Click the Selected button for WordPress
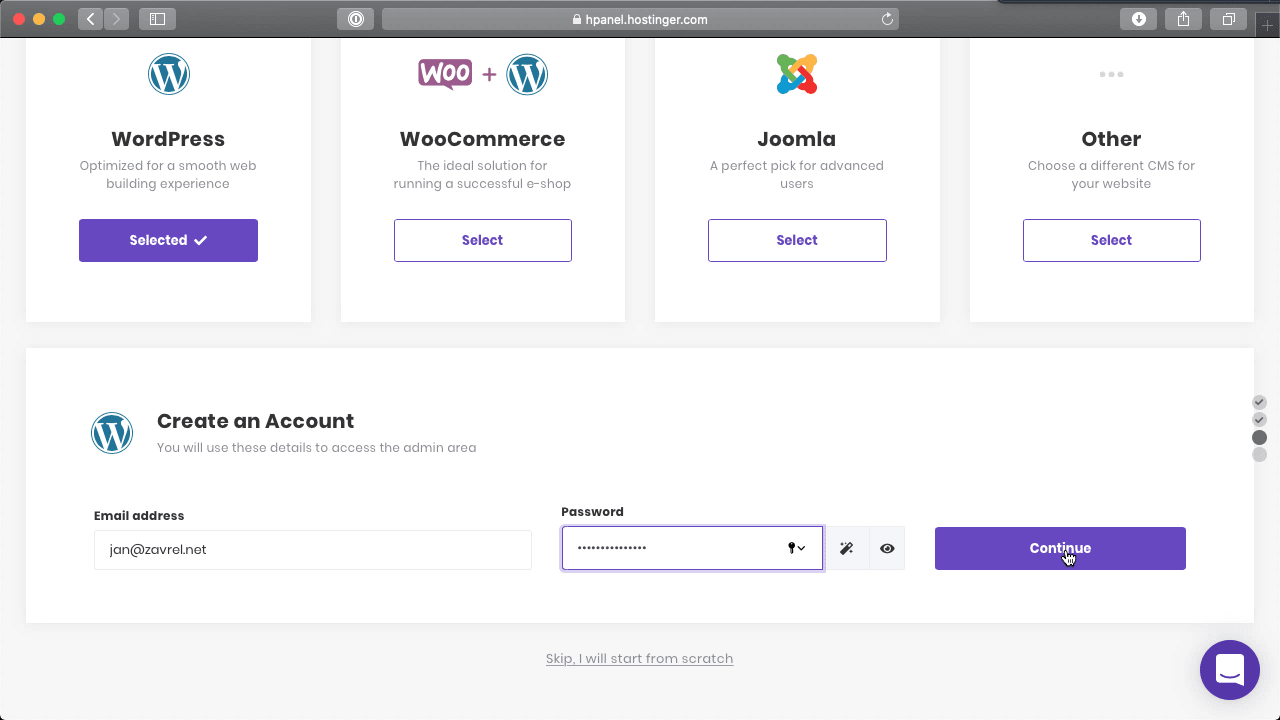1280x720 pixels. [x=168, y=240]
